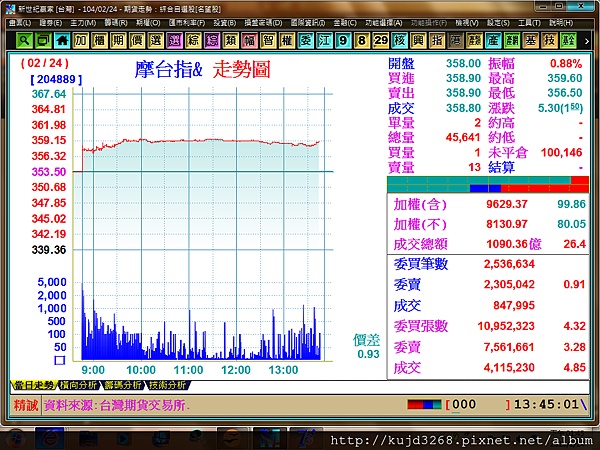Viewport: 600px width, 450px height.
Task: Open the 主力(M) menu
Action: tap(83, 23)
